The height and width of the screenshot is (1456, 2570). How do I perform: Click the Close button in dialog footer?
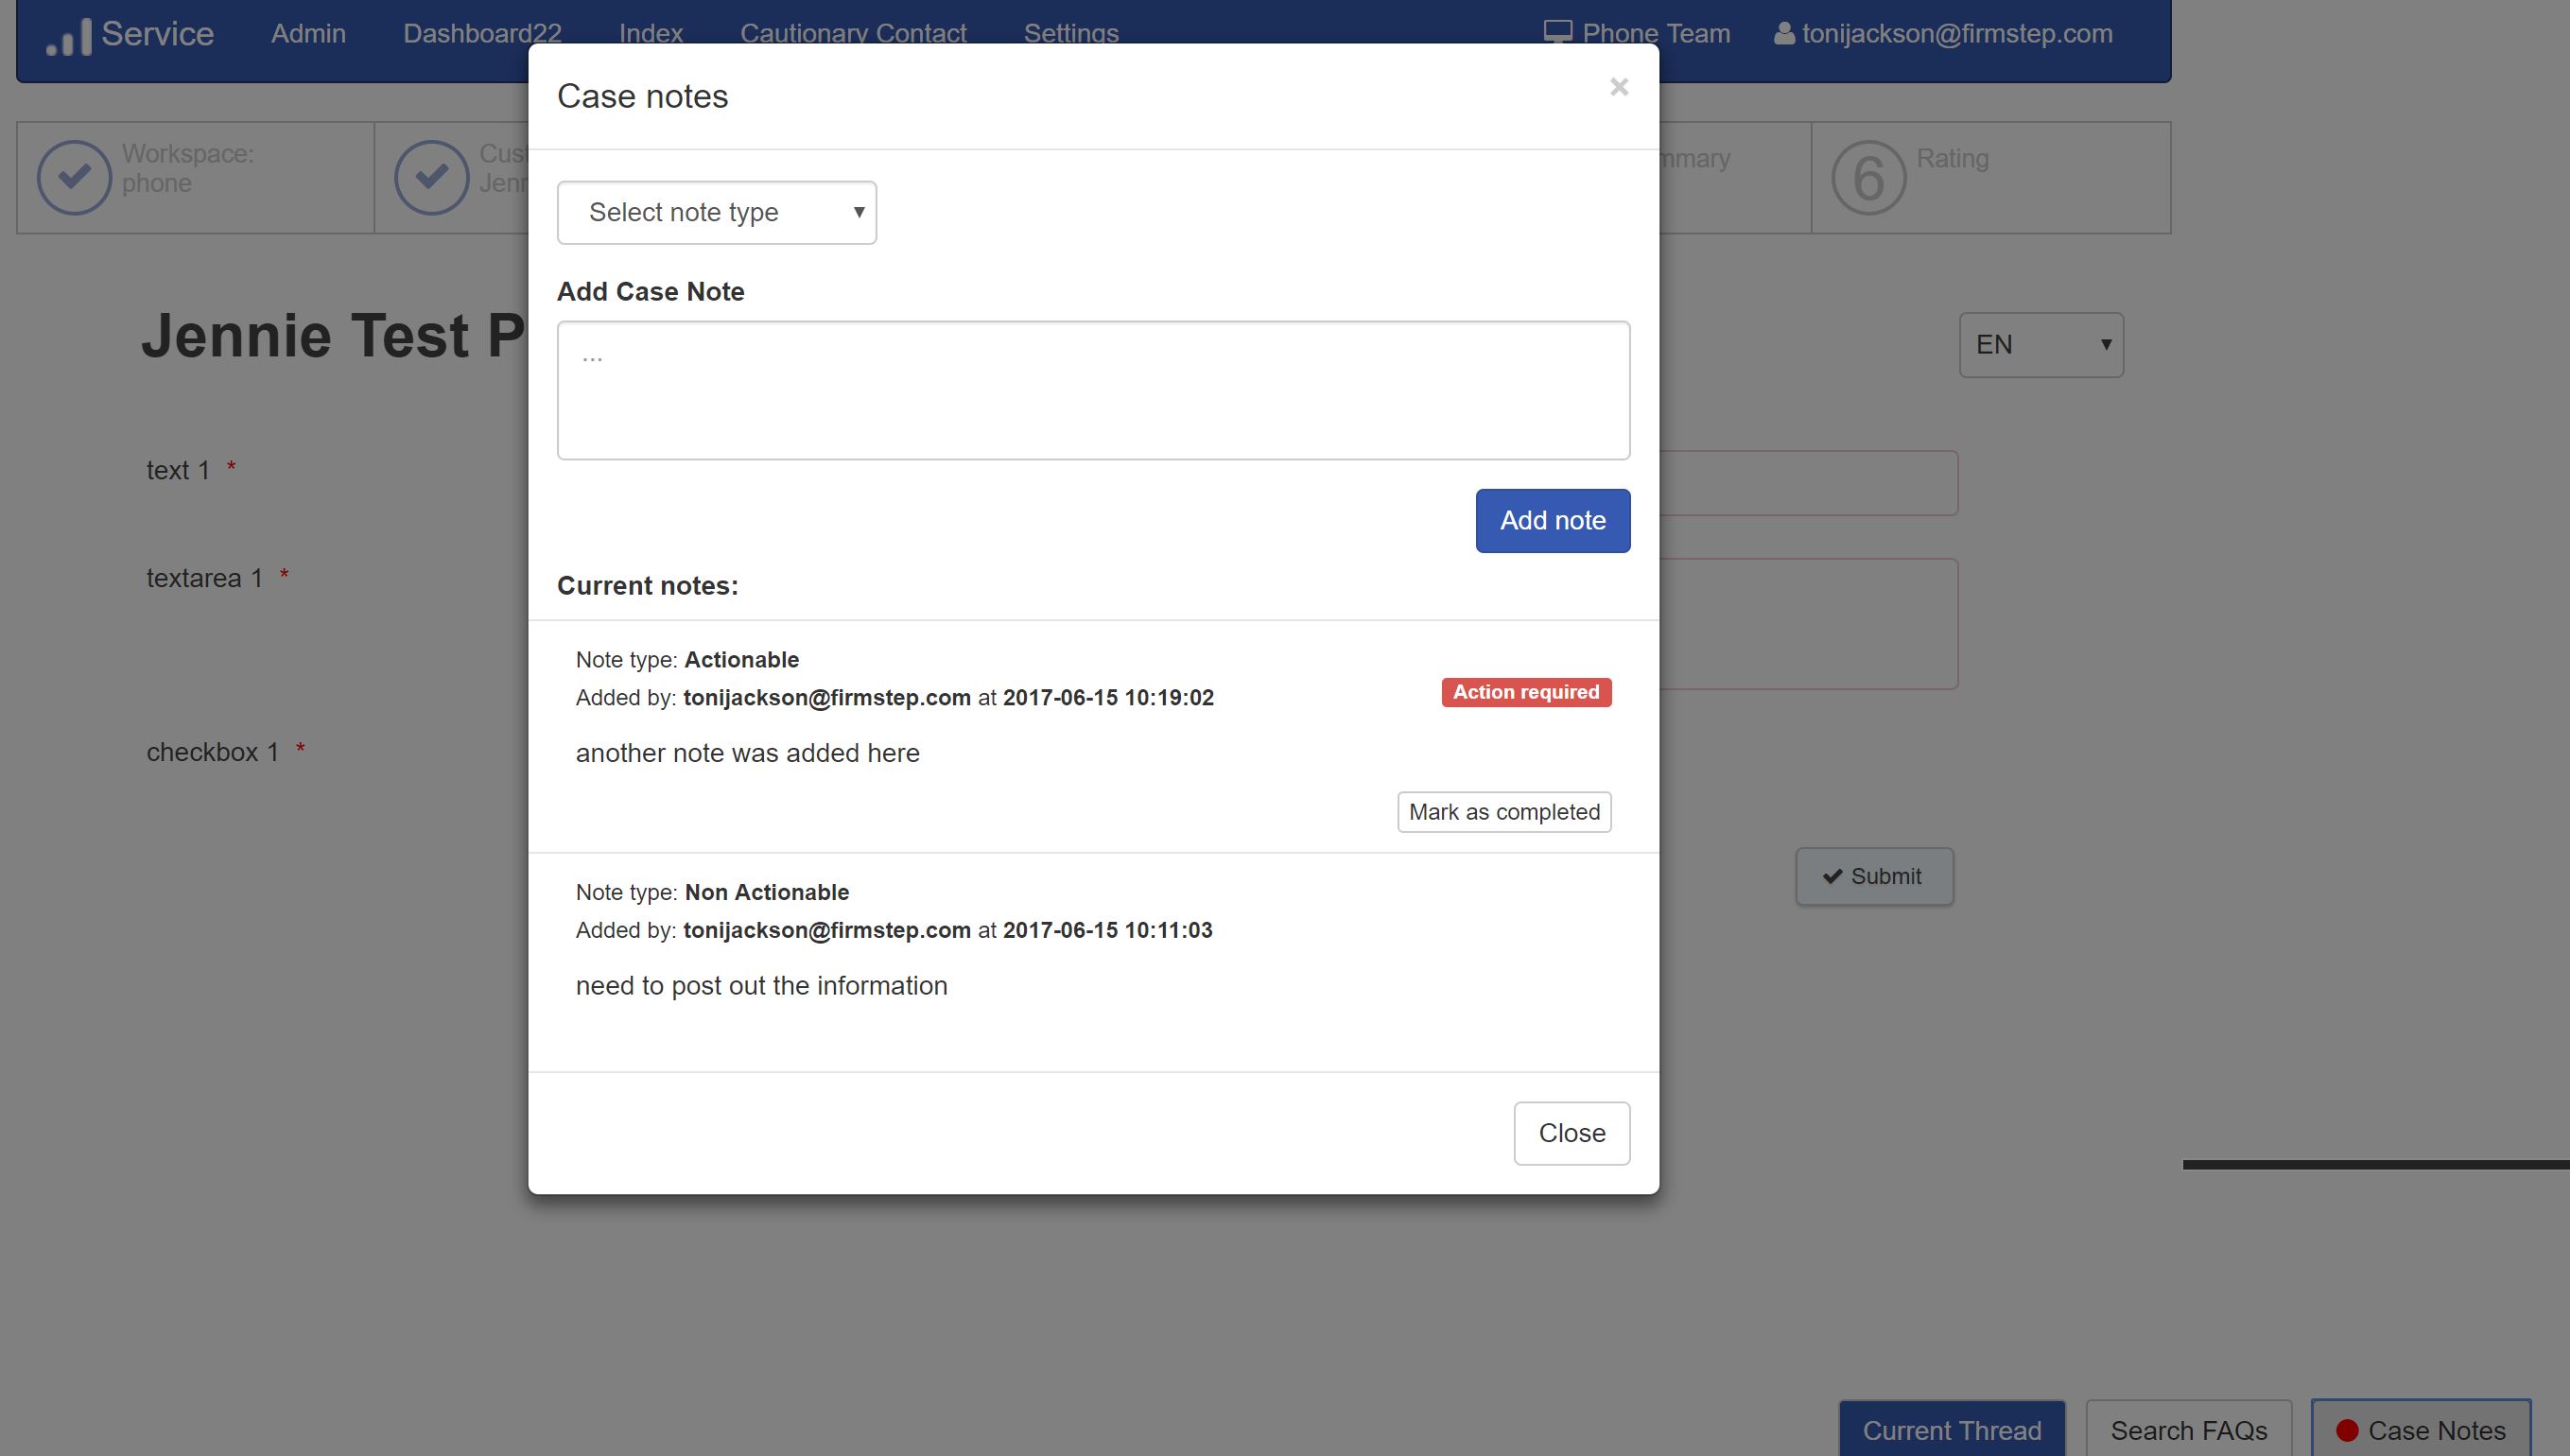coord(1571,1133)
